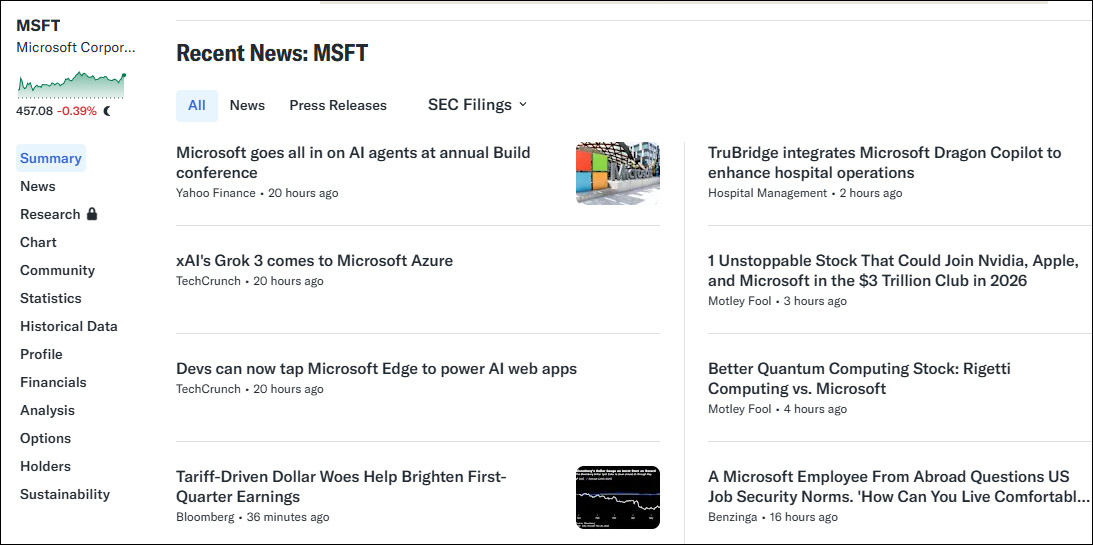Open the Microsoft Edge AI web apps story
The image size is (1093, 545).
(x=376, y=369)
